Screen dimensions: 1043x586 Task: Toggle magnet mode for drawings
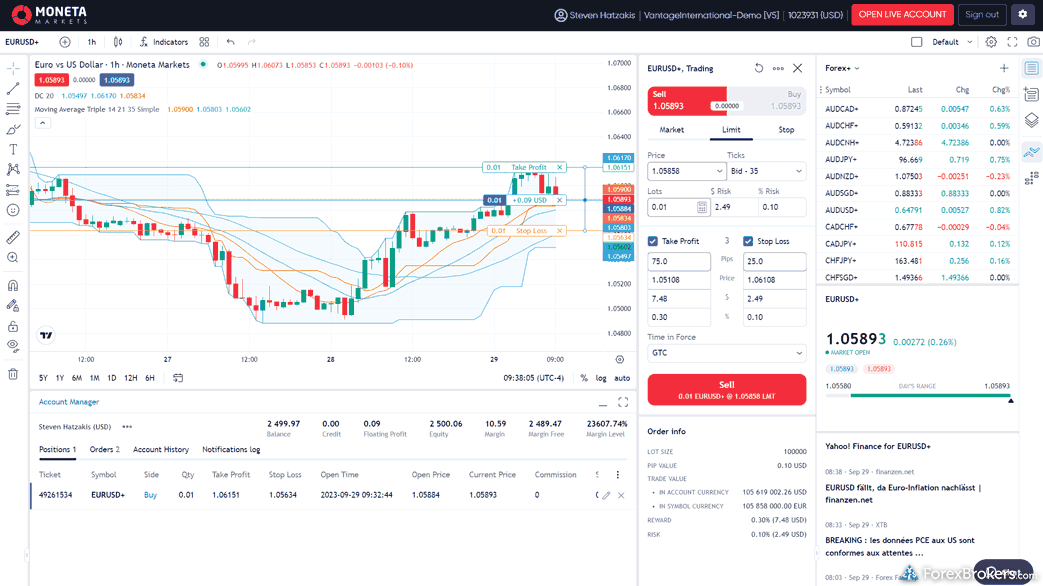[13, 285]
